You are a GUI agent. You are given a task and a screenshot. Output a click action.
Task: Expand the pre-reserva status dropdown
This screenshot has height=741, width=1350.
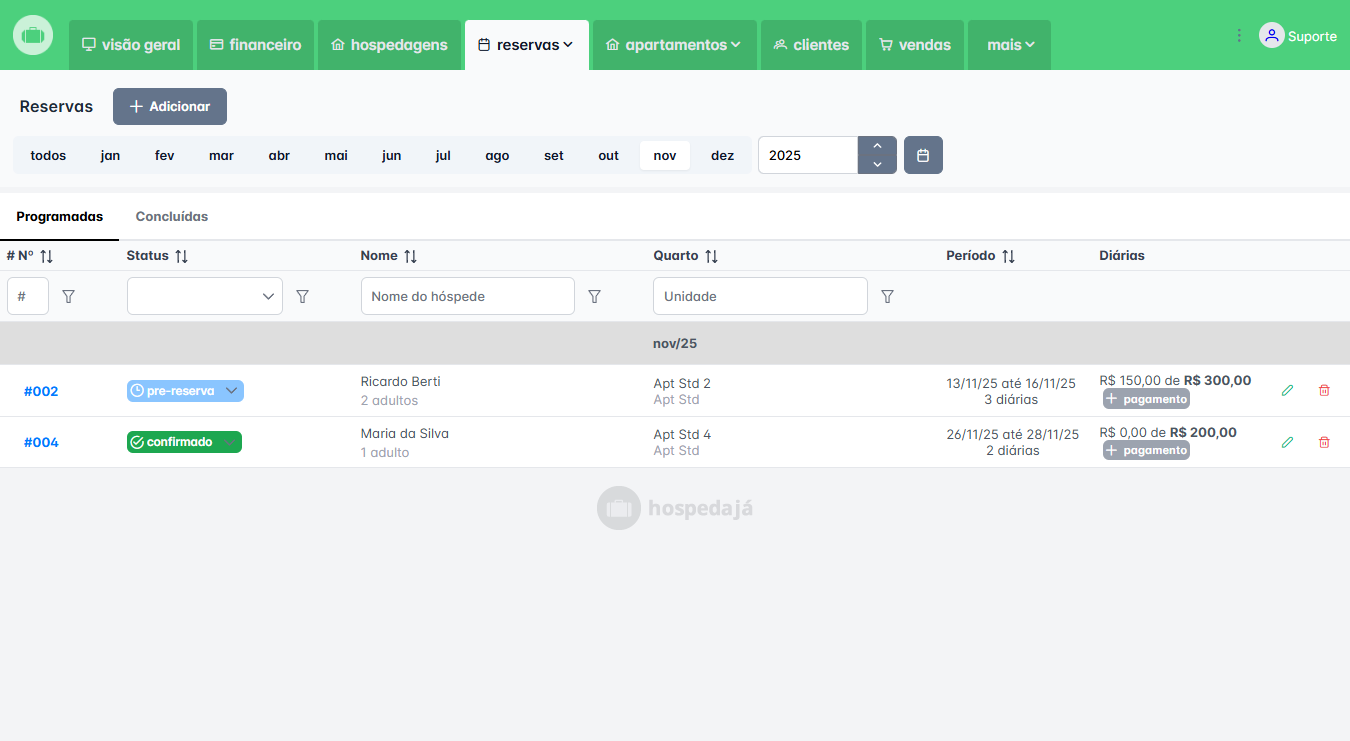tap(231, 391)
